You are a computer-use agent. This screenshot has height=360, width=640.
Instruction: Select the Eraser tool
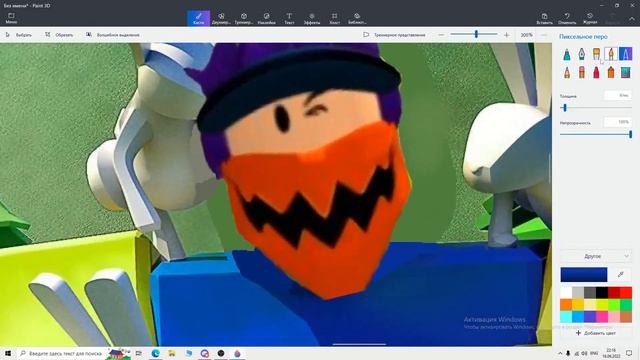[x=582, y=72]
